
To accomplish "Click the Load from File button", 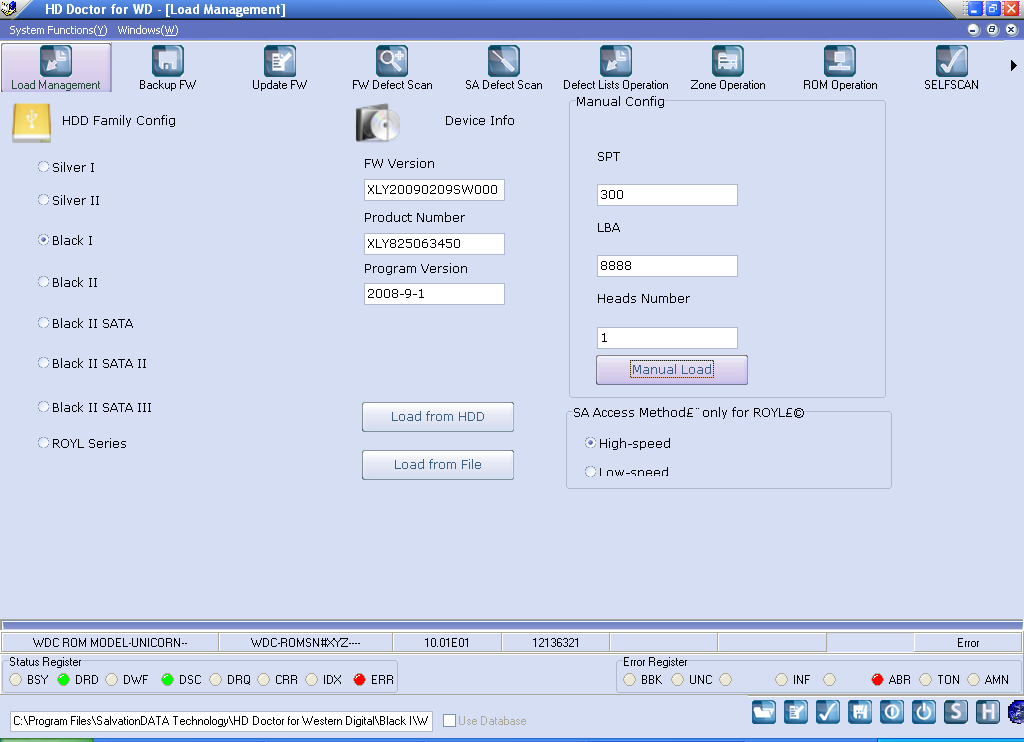I will click(438, 464).
